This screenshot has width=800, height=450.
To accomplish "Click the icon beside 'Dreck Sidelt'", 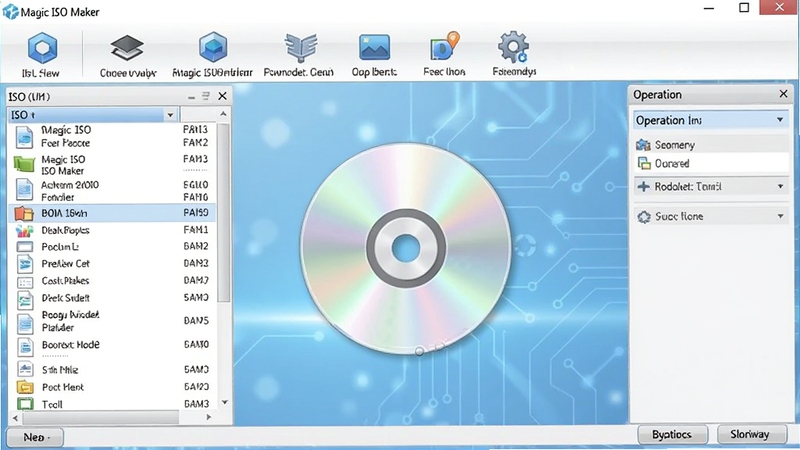I will 24,299.
